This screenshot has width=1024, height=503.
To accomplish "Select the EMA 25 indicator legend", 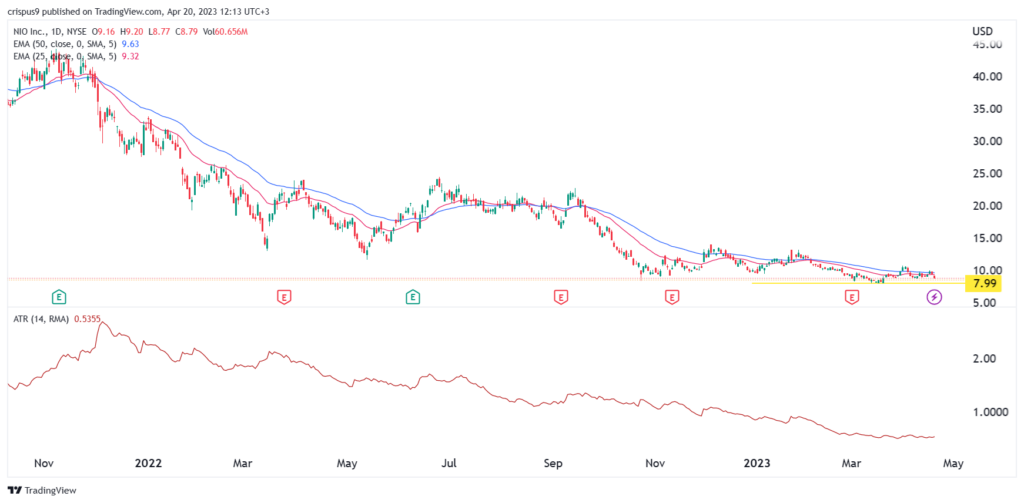I will pos(75,57).
